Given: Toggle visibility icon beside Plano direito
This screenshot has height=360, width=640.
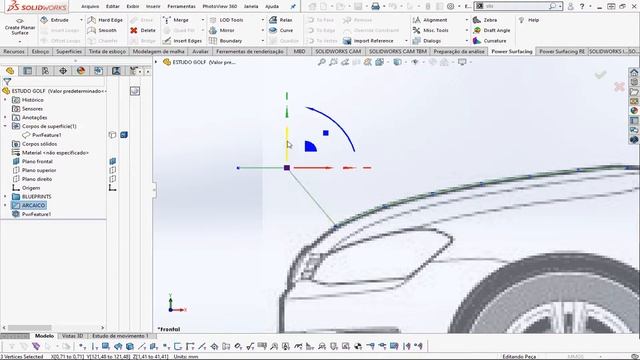Looking at the screenshot, I should click(x=113, y=179).
